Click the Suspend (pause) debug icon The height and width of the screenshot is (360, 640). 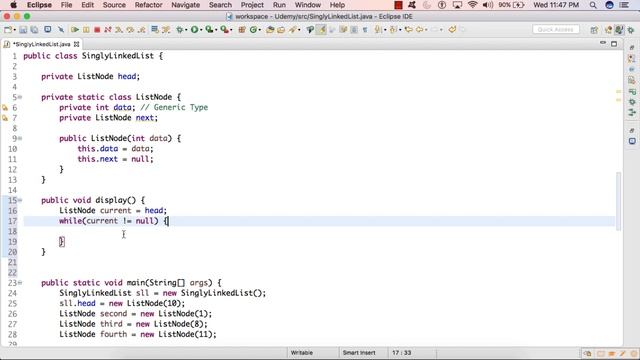pos(86,29)
